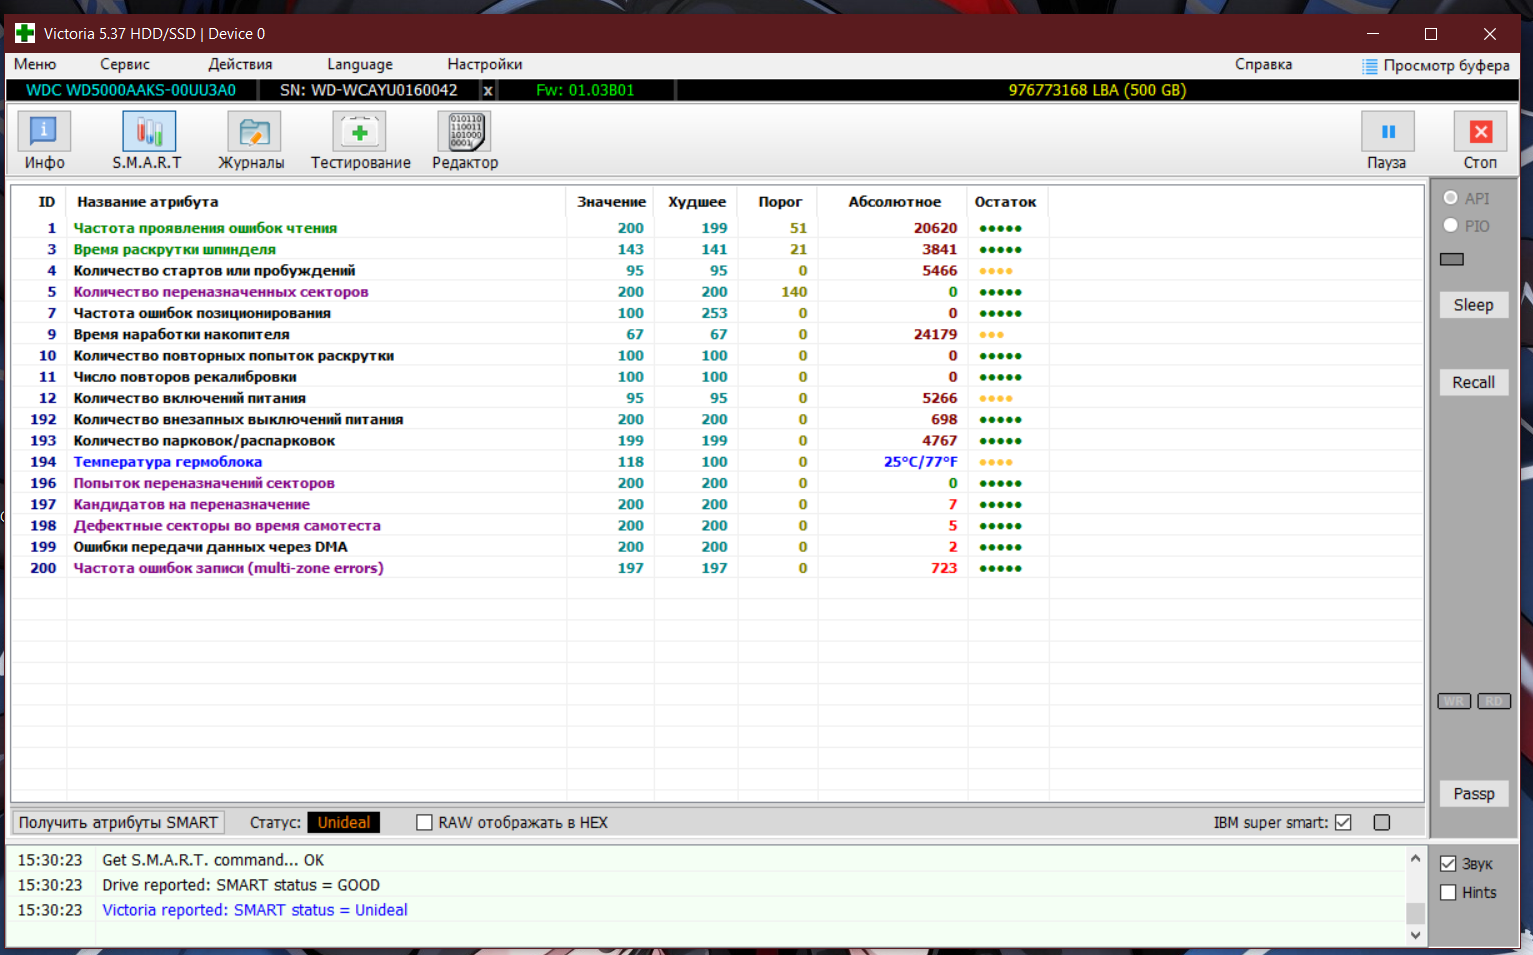The height and width of the screenshot is (955, 1533).
Task: Click the Худшее column header
Action: point(697,201)
